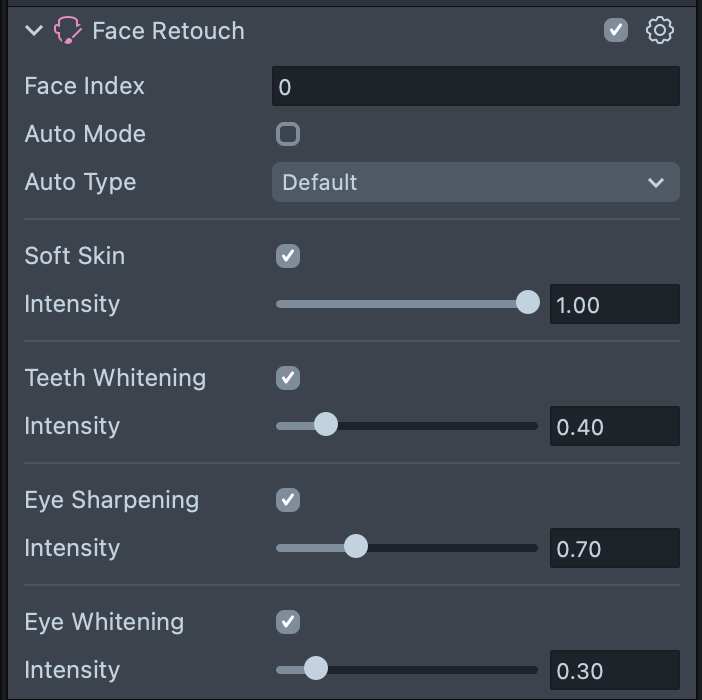Click the pink Face Retouch component icon
Image resolution: width=702 pixels, height=700 pixels.
[67, 31]
